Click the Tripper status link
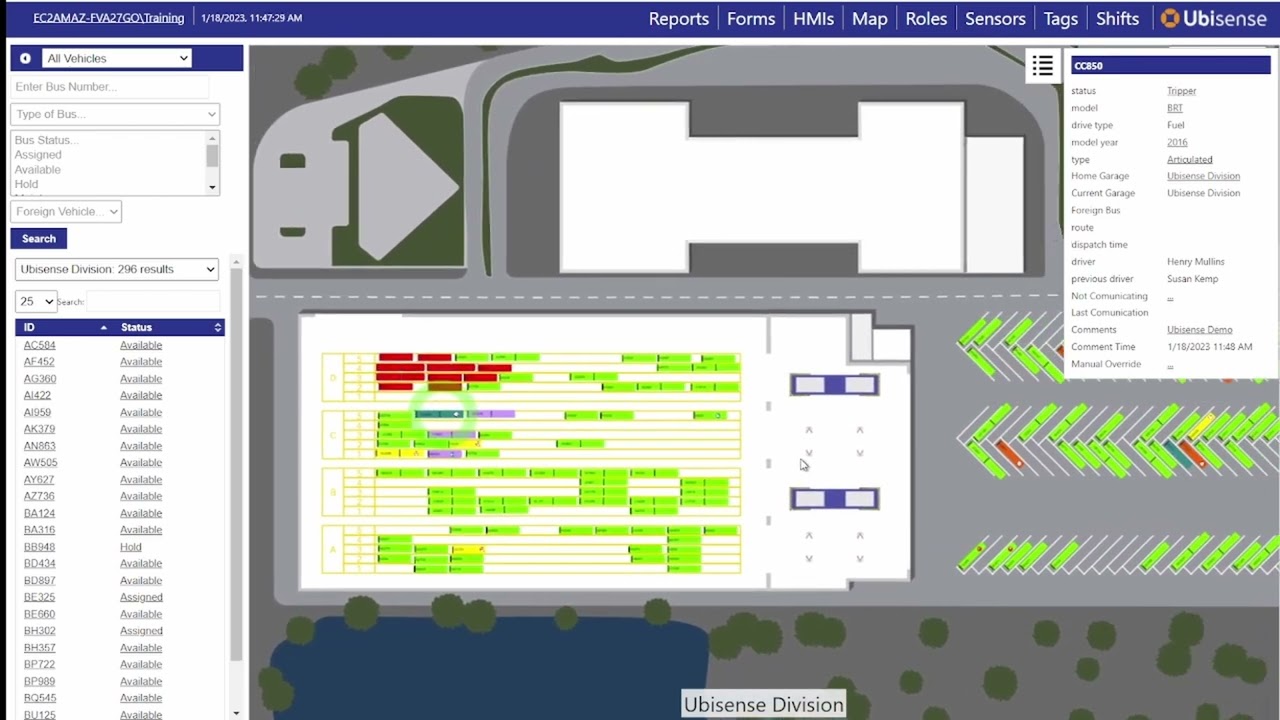Viewport: 1280px width, 720px height. [x=1181, y=91]
